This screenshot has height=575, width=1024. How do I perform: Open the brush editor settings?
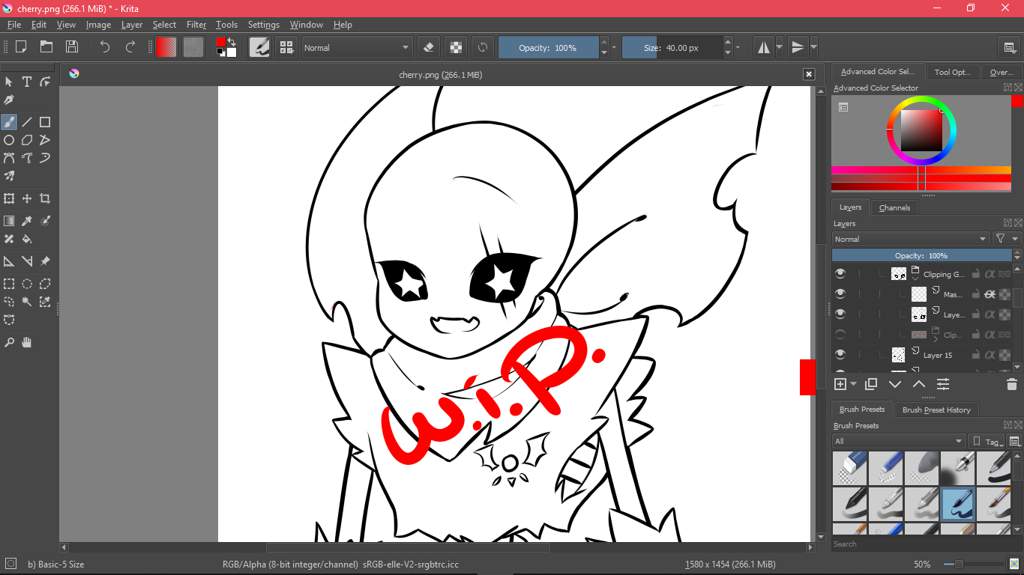(259, 47)
